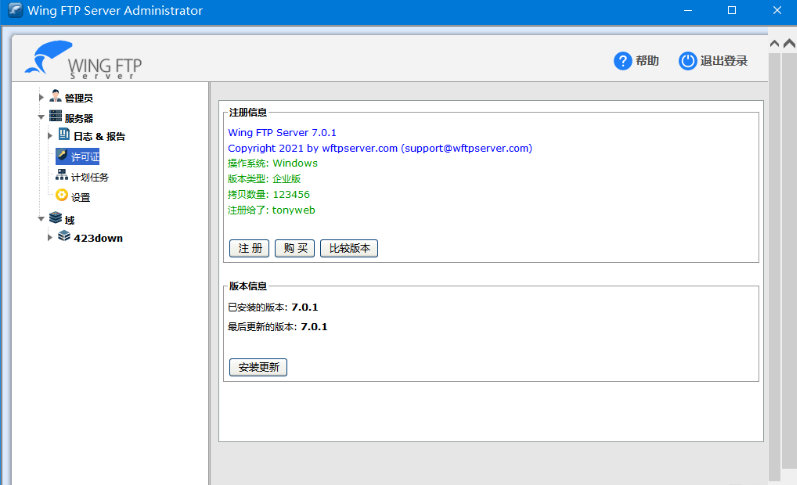Select 服务器 in the navigation tree
Screen dimensions: 797x485
tap(79, 118)
